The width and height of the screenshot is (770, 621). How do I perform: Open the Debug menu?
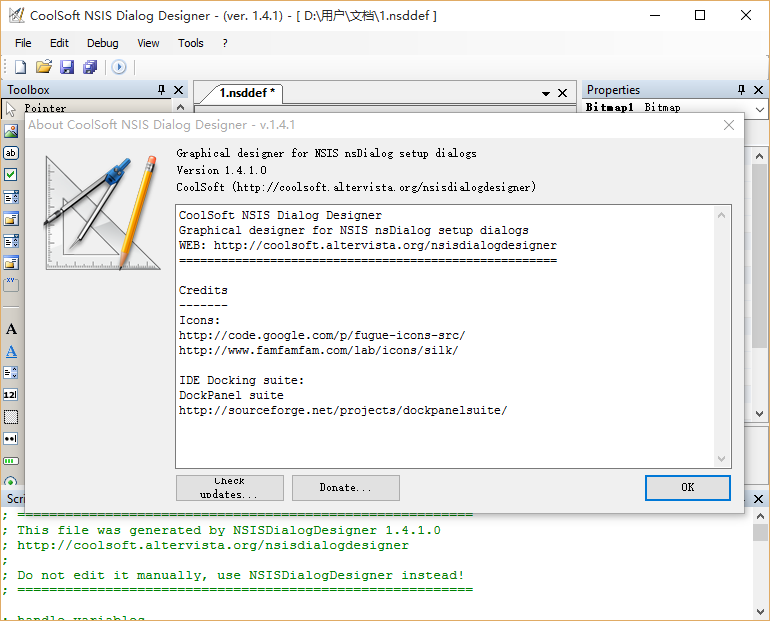point(102,43)
